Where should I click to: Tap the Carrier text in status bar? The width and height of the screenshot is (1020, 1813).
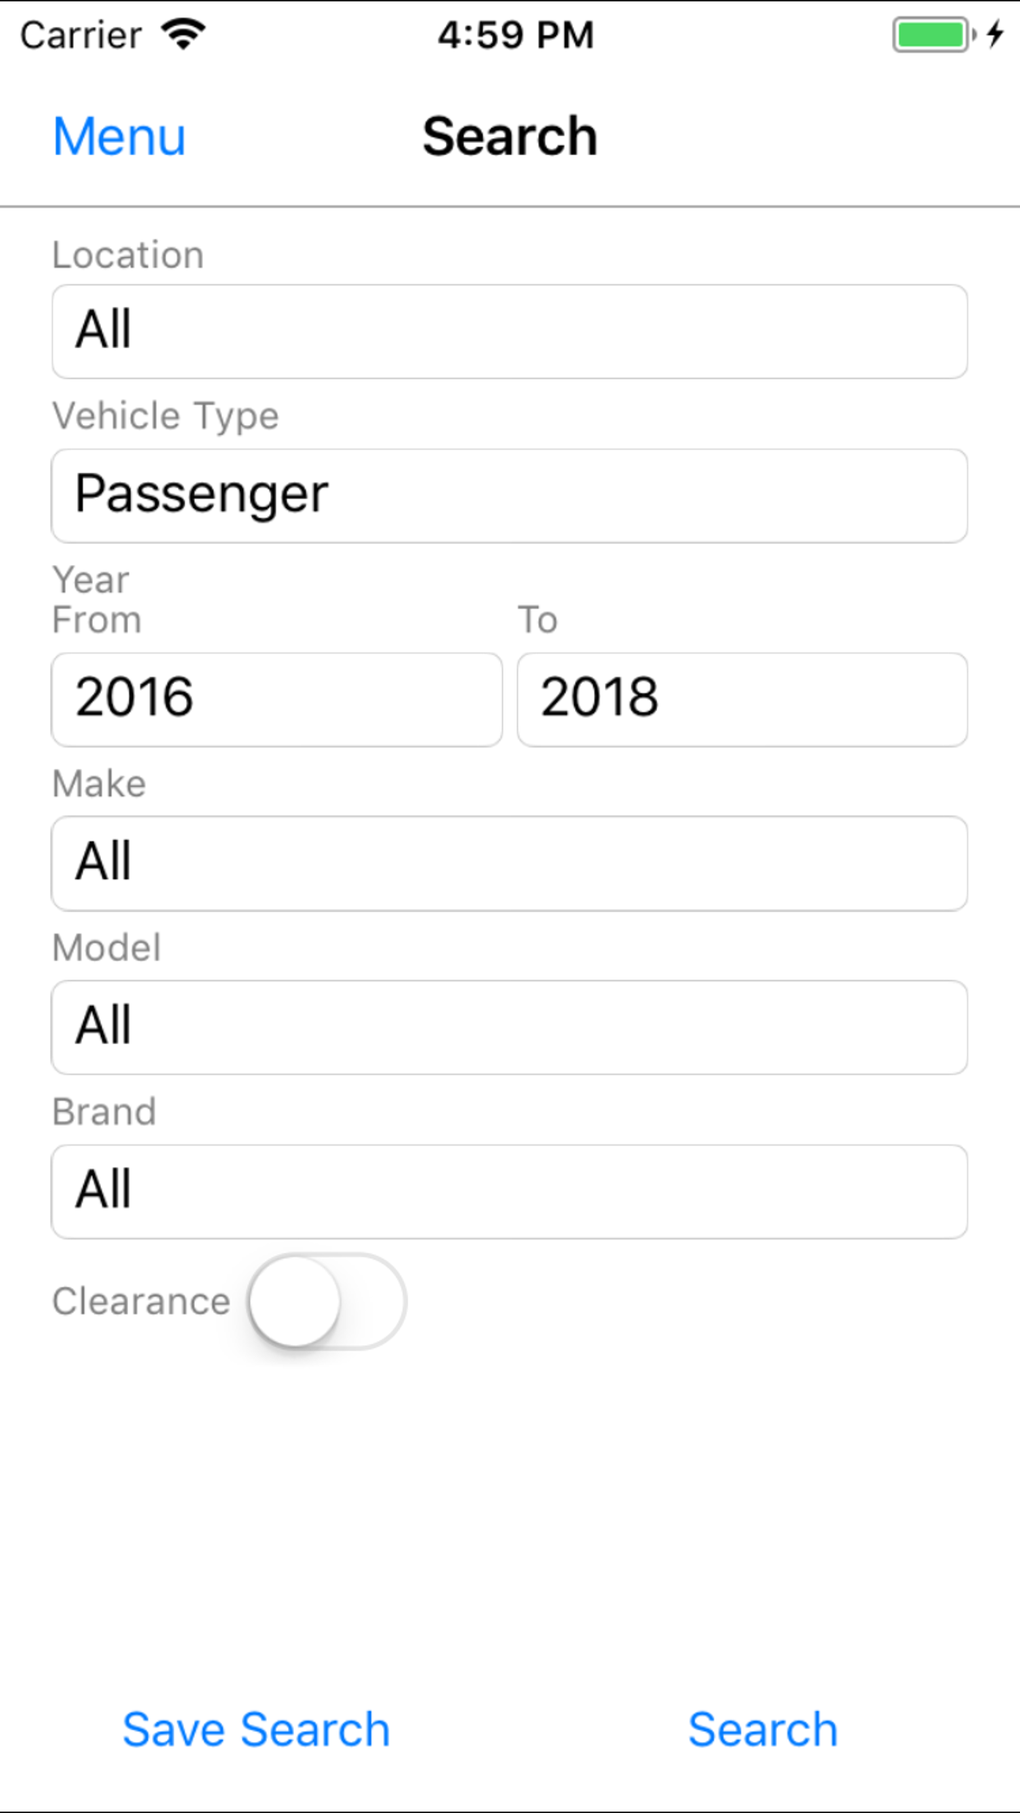pyautogui.click(x=81, y=36)
